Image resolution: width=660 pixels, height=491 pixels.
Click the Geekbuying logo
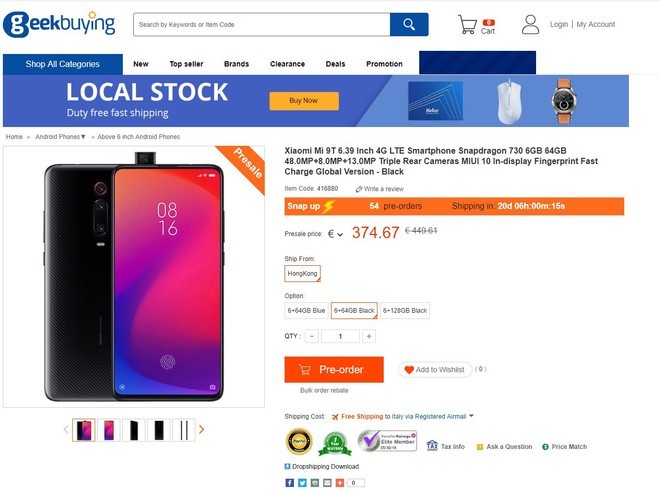pyautogui.click(x=59, y=24)
